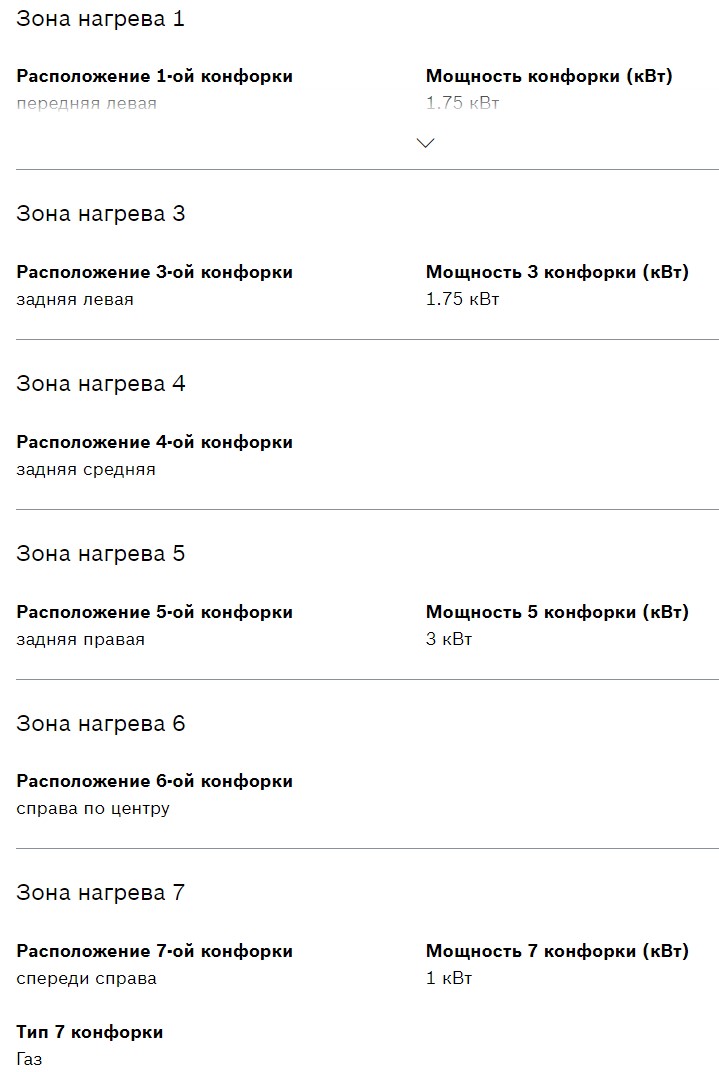Click the 1 кВт power value

pyautogui.click(x=448, y=978)
